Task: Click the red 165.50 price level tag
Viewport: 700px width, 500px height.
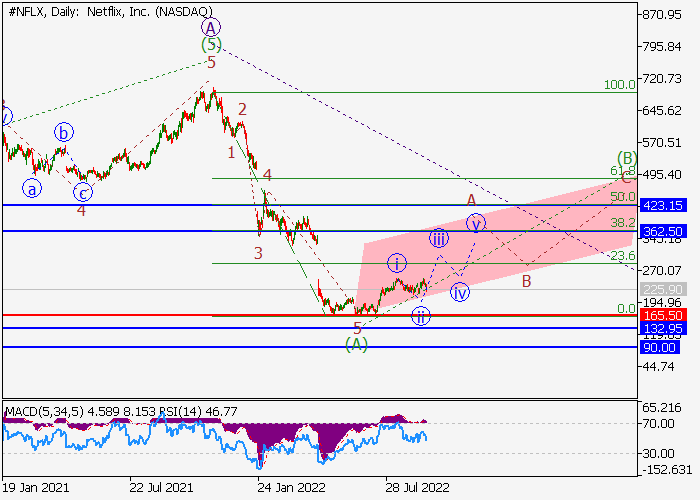Action: tap(663, 315)
